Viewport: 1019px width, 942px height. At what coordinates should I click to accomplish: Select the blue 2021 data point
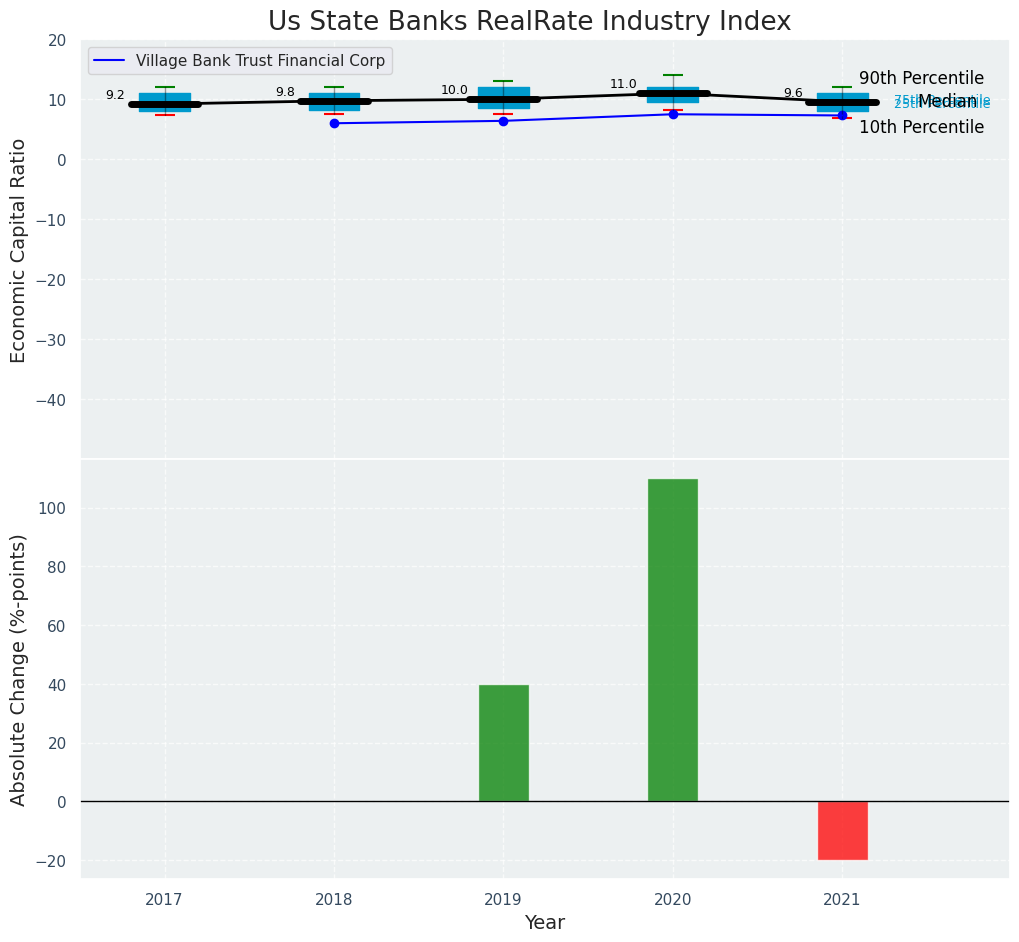(x=842, y=115)
